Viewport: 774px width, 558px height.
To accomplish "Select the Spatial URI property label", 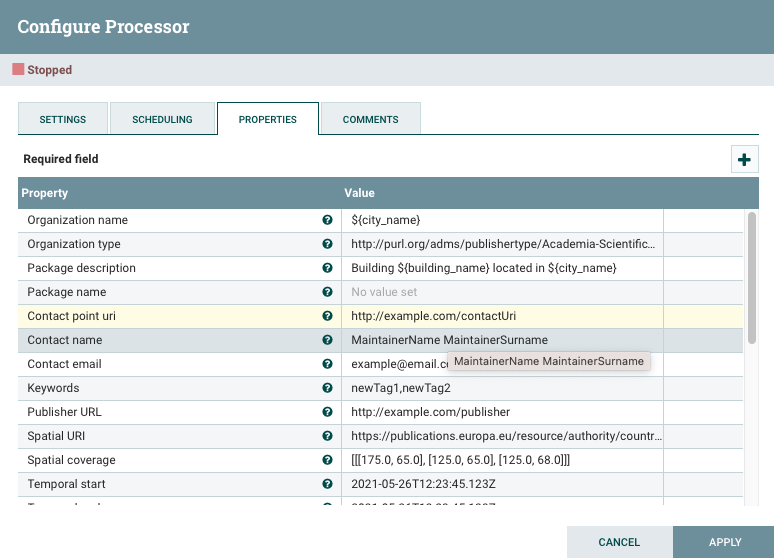I will pyautogui.click(x=56, y=436).
